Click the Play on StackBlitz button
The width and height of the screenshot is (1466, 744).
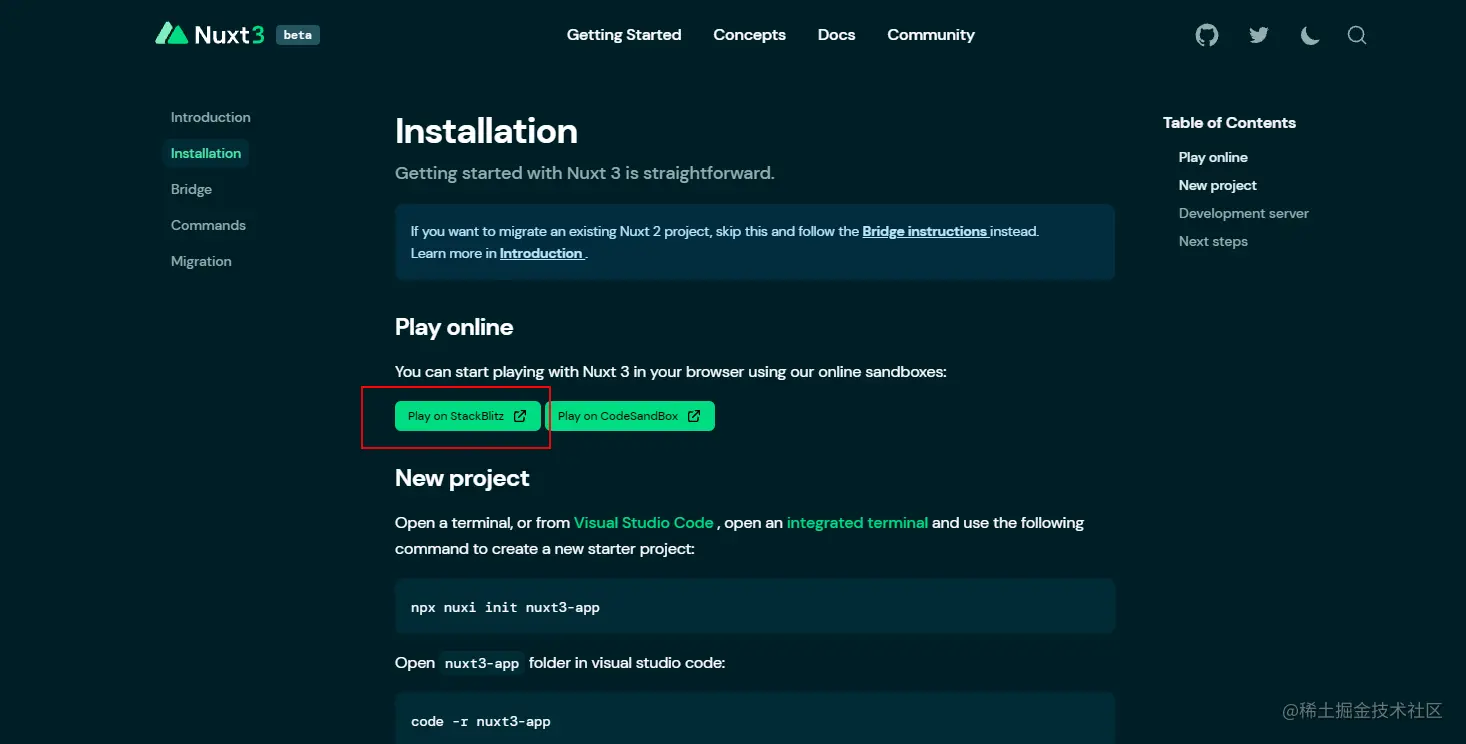point(467,416)
